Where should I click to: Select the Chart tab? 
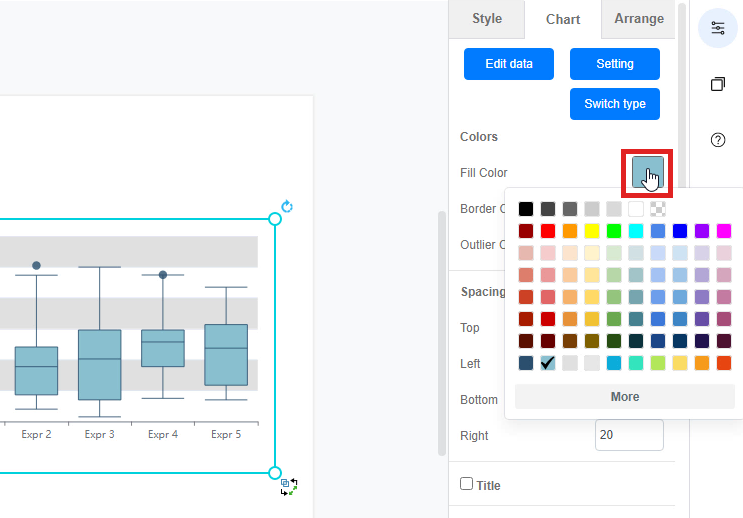point(563,19)
